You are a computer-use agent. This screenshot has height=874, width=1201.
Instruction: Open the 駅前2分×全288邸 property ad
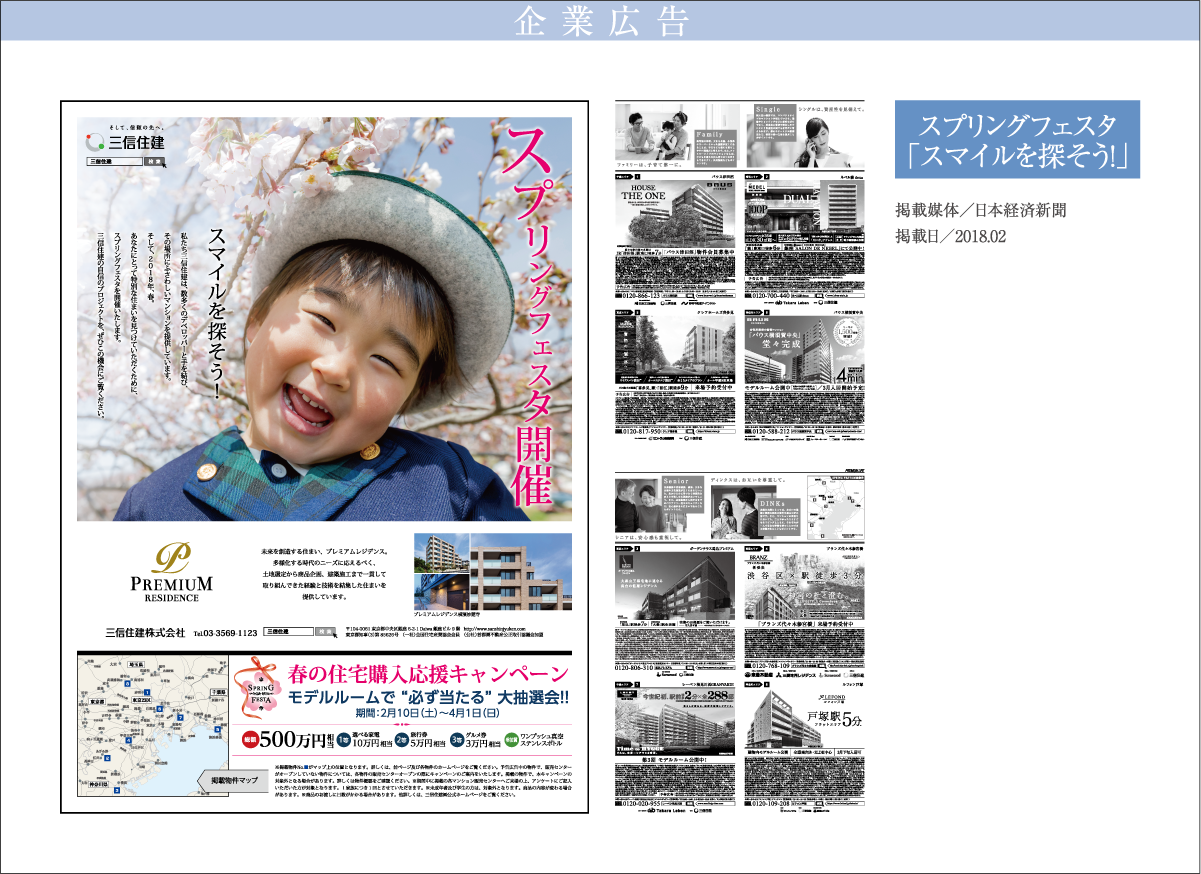[x=676, y=723]
